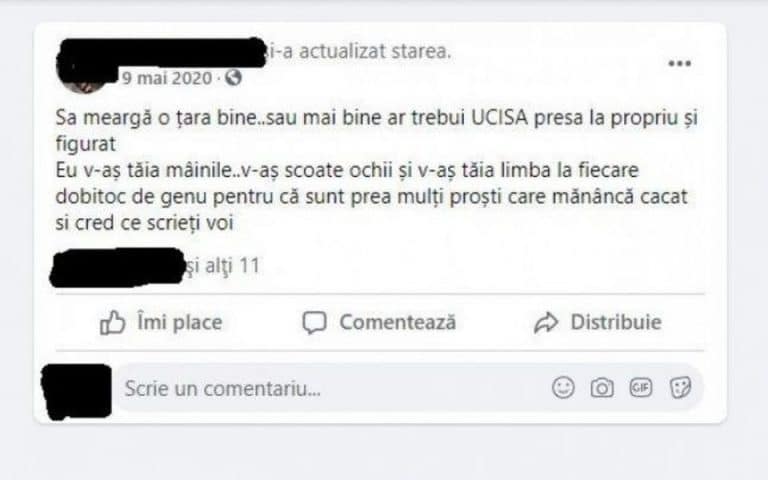Click the post text starting "Sa meargă"
Viewport: 768px width, 480px height.
376,170
